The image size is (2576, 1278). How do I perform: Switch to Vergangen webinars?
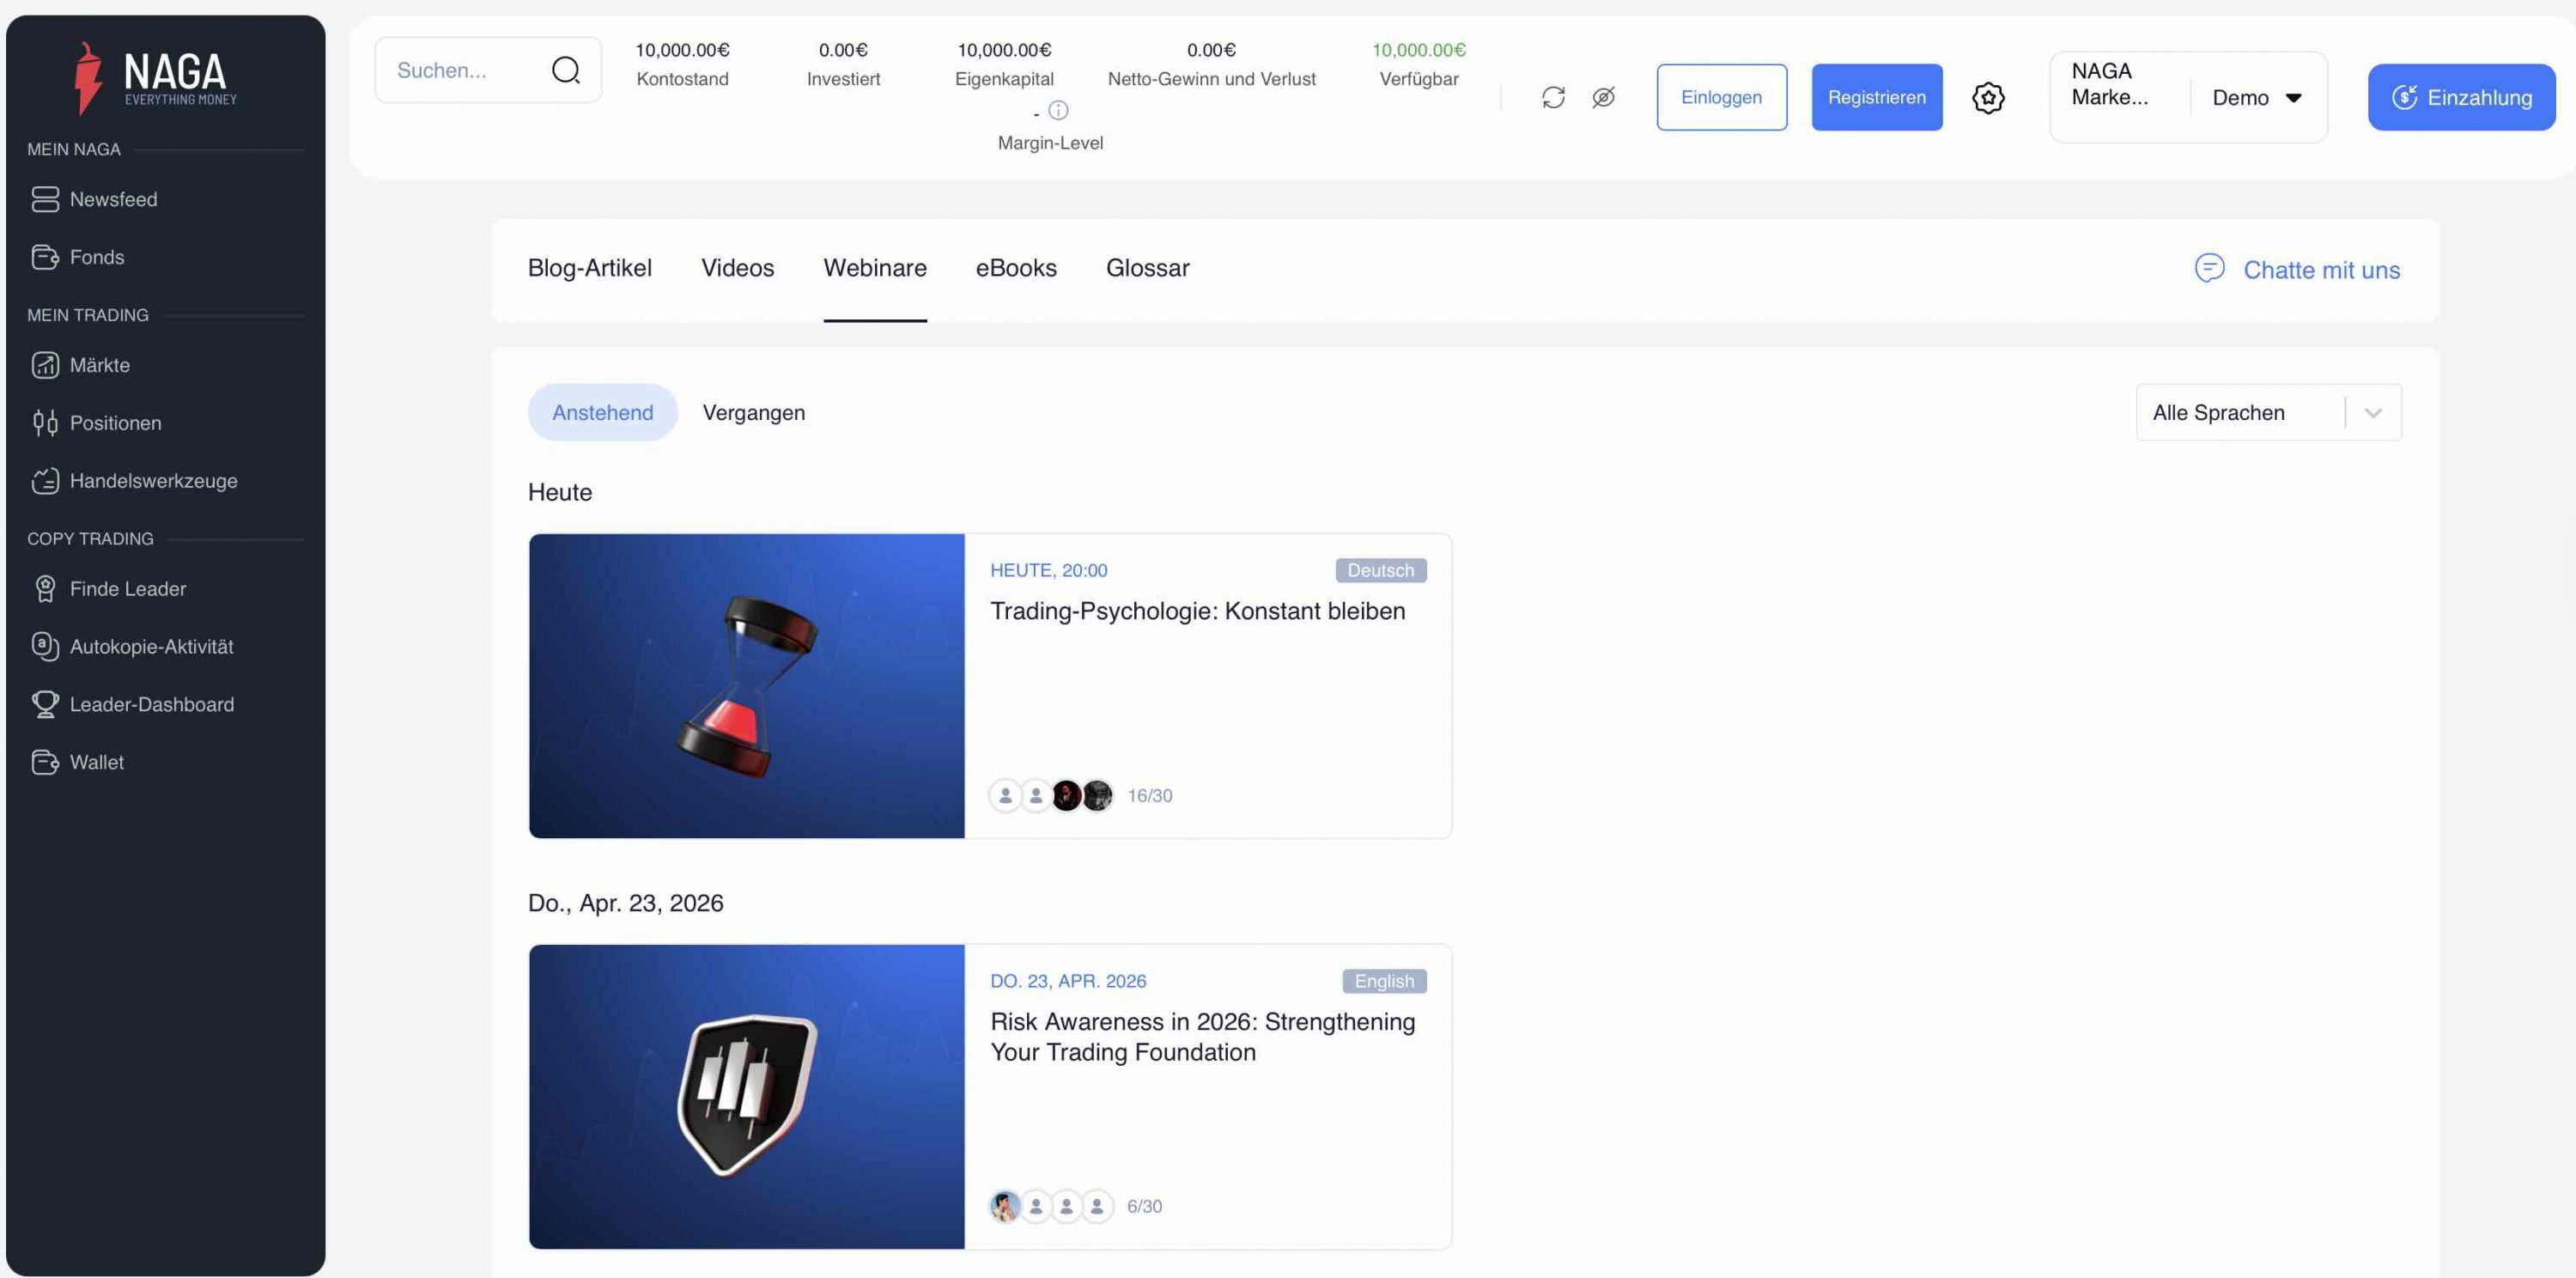click(x=753, y=412)
